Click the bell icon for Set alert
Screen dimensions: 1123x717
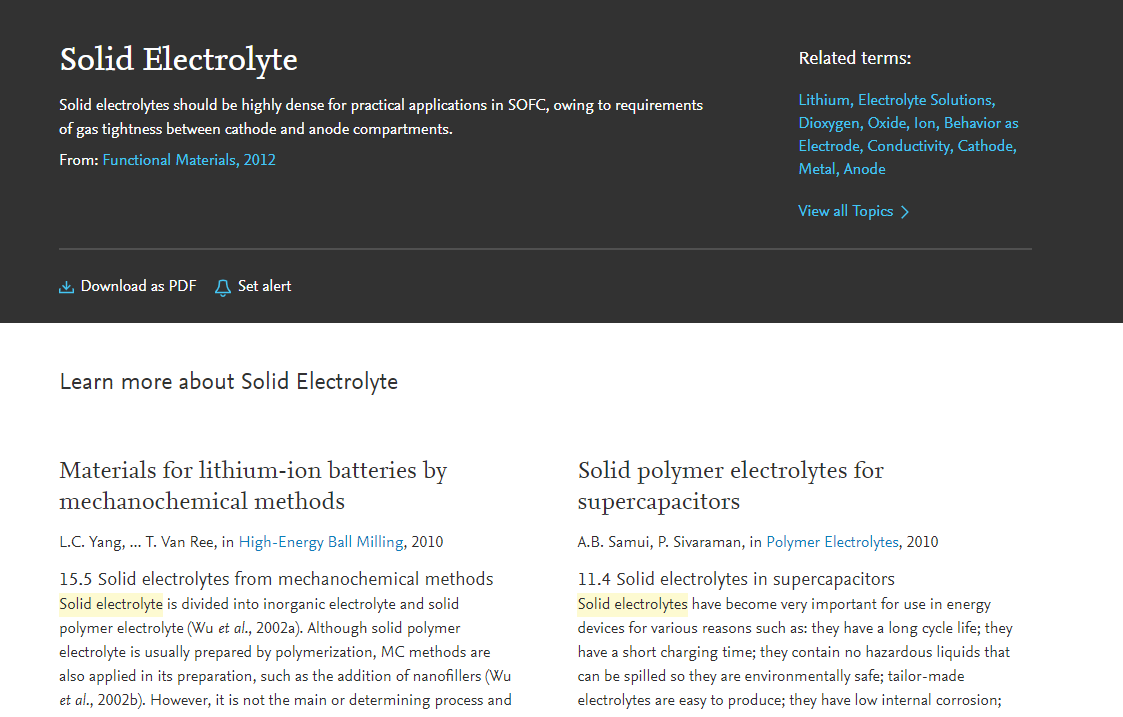[x=223, y=288]
